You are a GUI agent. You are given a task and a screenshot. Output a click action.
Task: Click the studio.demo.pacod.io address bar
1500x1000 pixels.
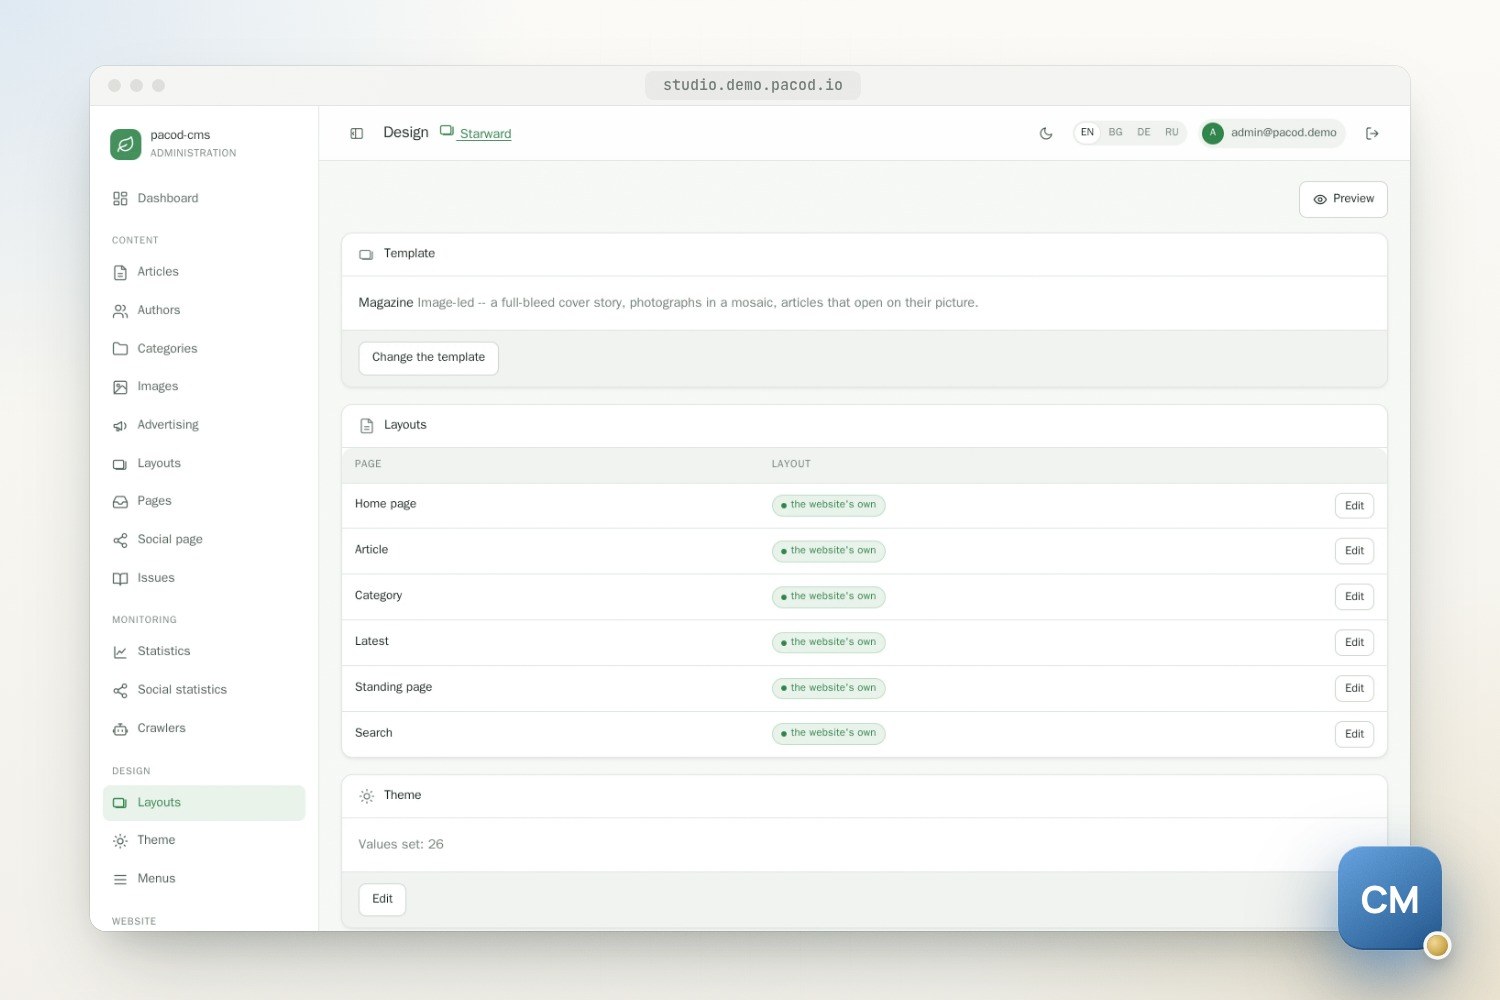(753, 85)
